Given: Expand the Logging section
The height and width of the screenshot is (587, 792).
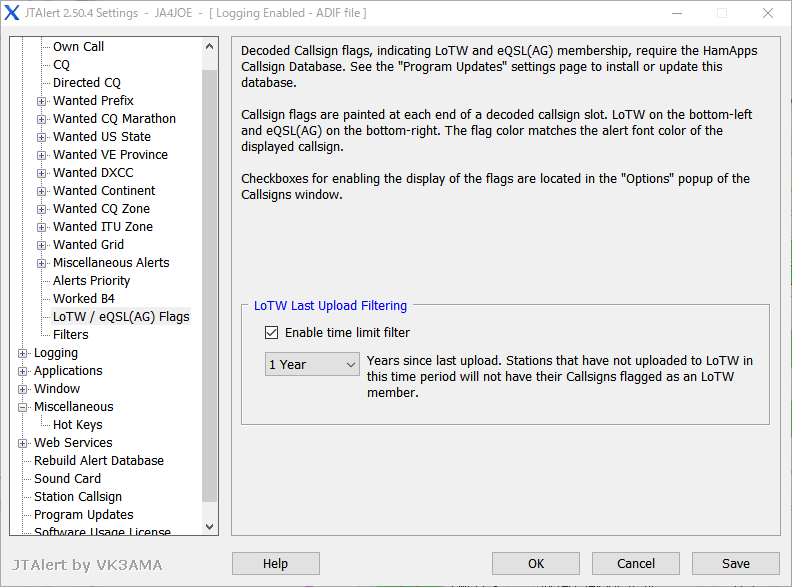Looking at the screenshot, I should [22, 353].
